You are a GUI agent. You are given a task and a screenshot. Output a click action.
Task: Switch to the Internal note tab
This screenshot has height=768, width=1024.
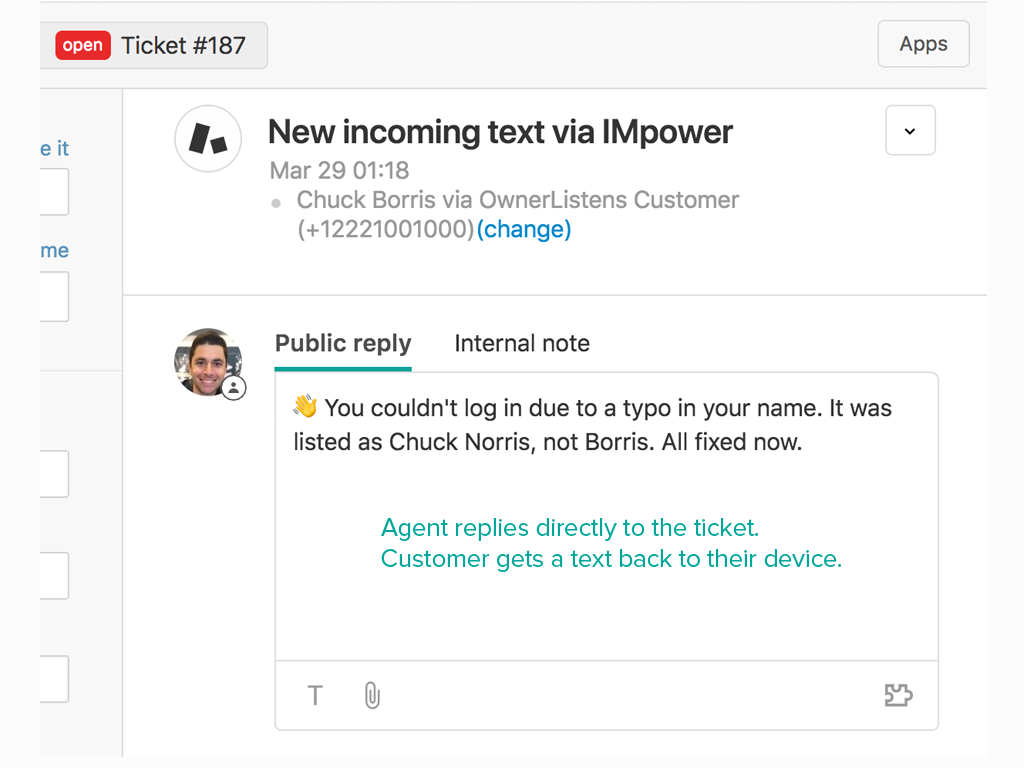tap(521, 344)
